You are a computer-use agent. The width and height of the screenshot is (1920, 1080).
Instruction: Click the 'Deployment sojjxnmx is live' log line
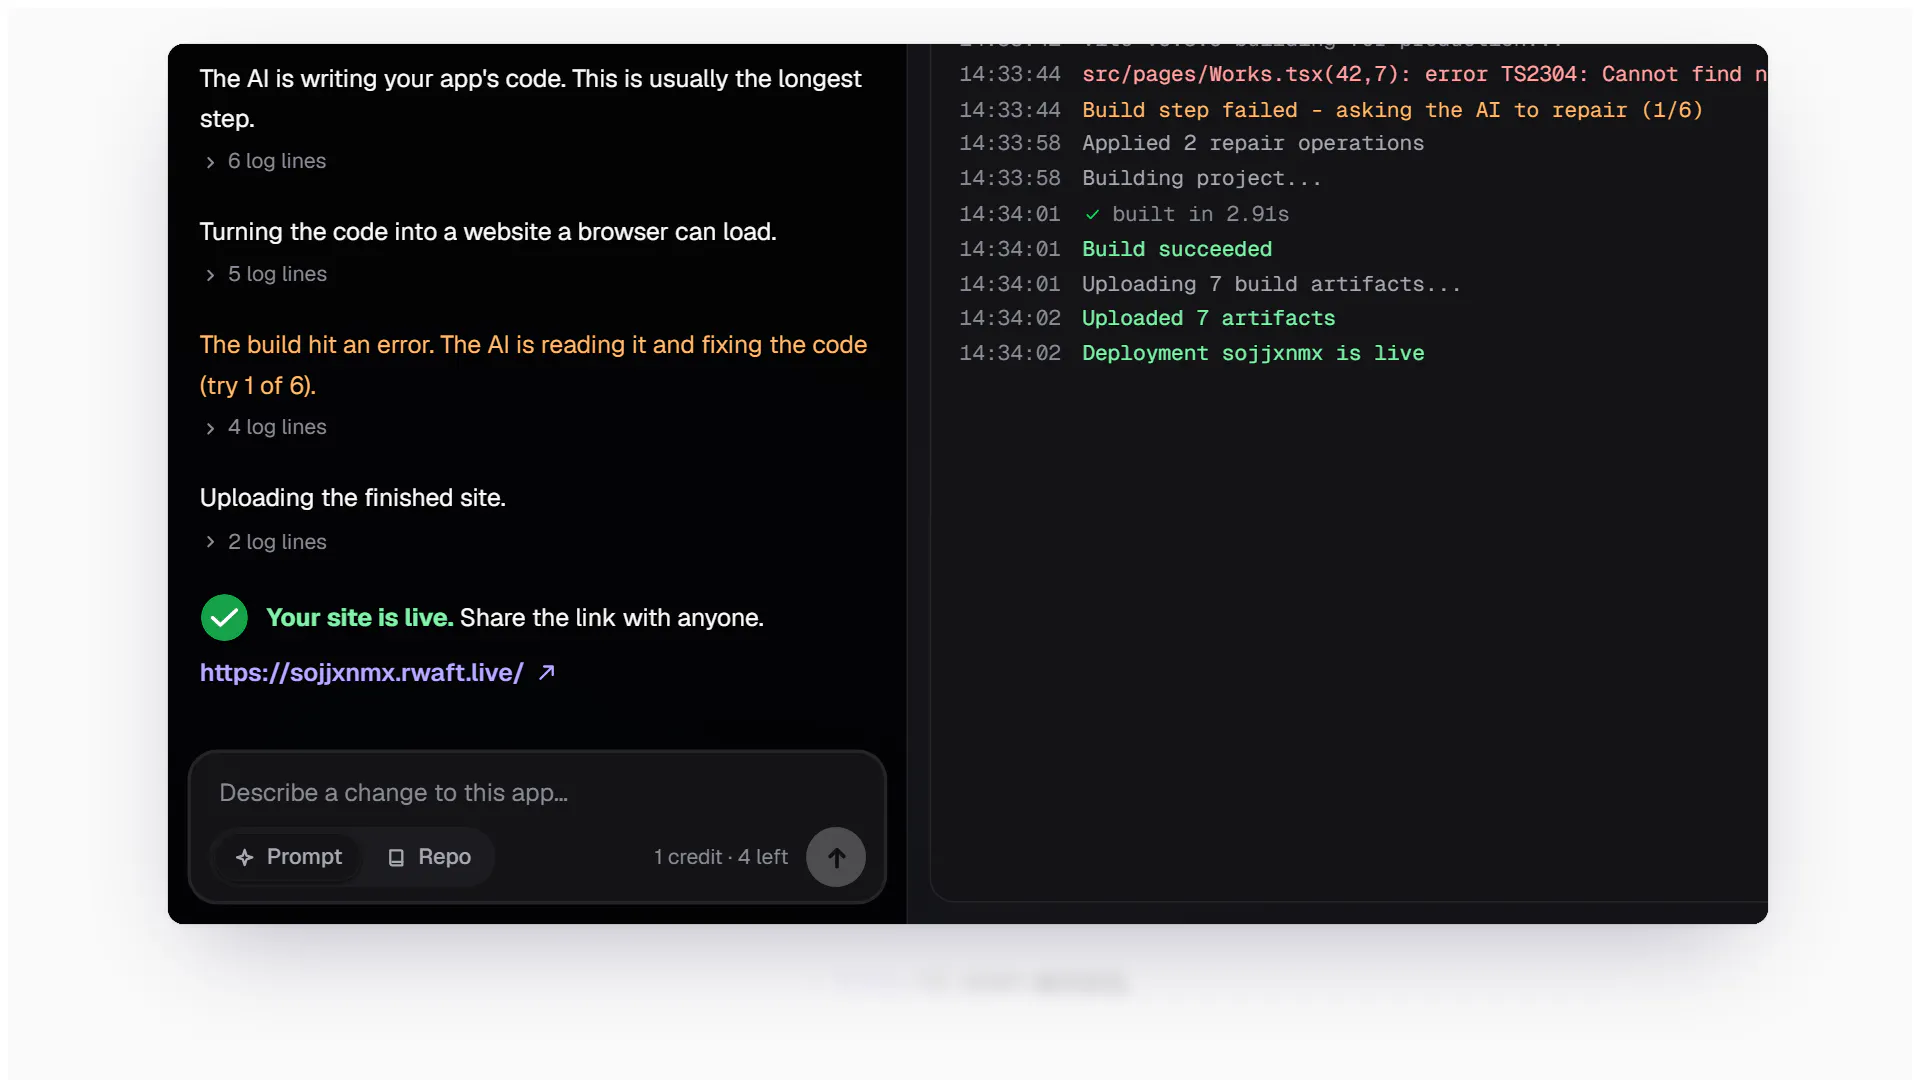pos(1253,353)
